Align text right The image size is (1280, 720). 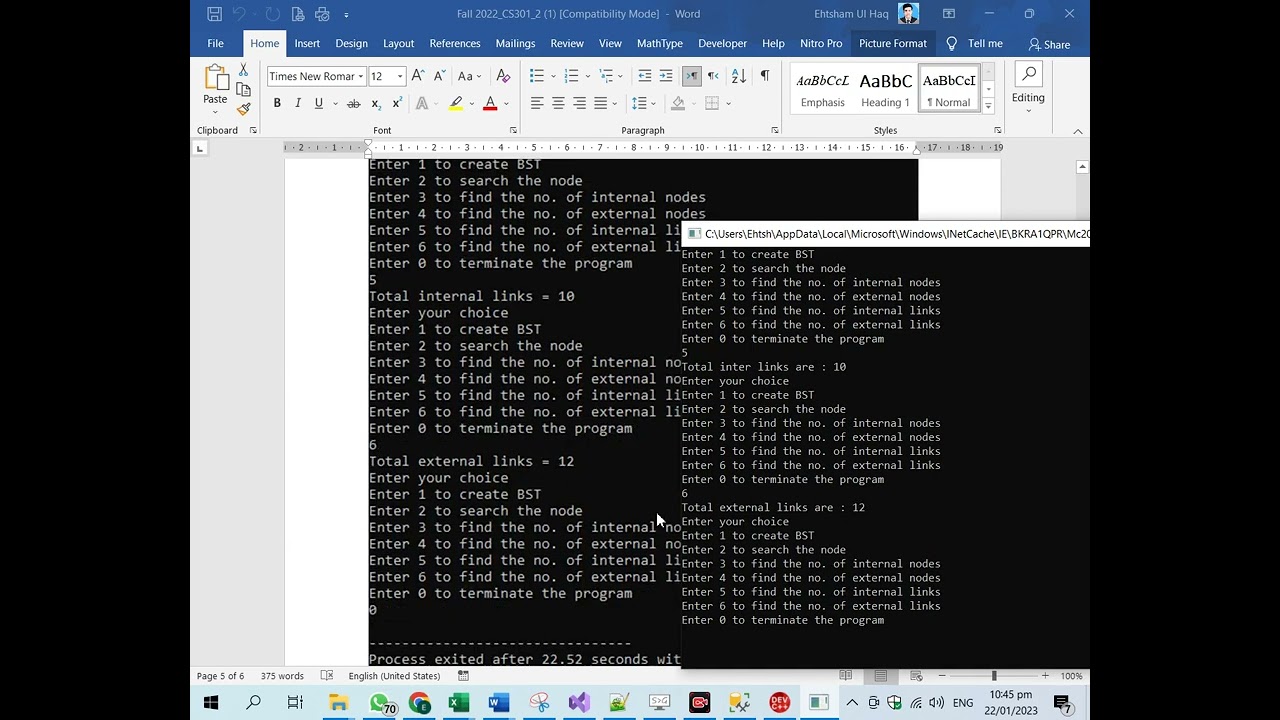[579, 104]
